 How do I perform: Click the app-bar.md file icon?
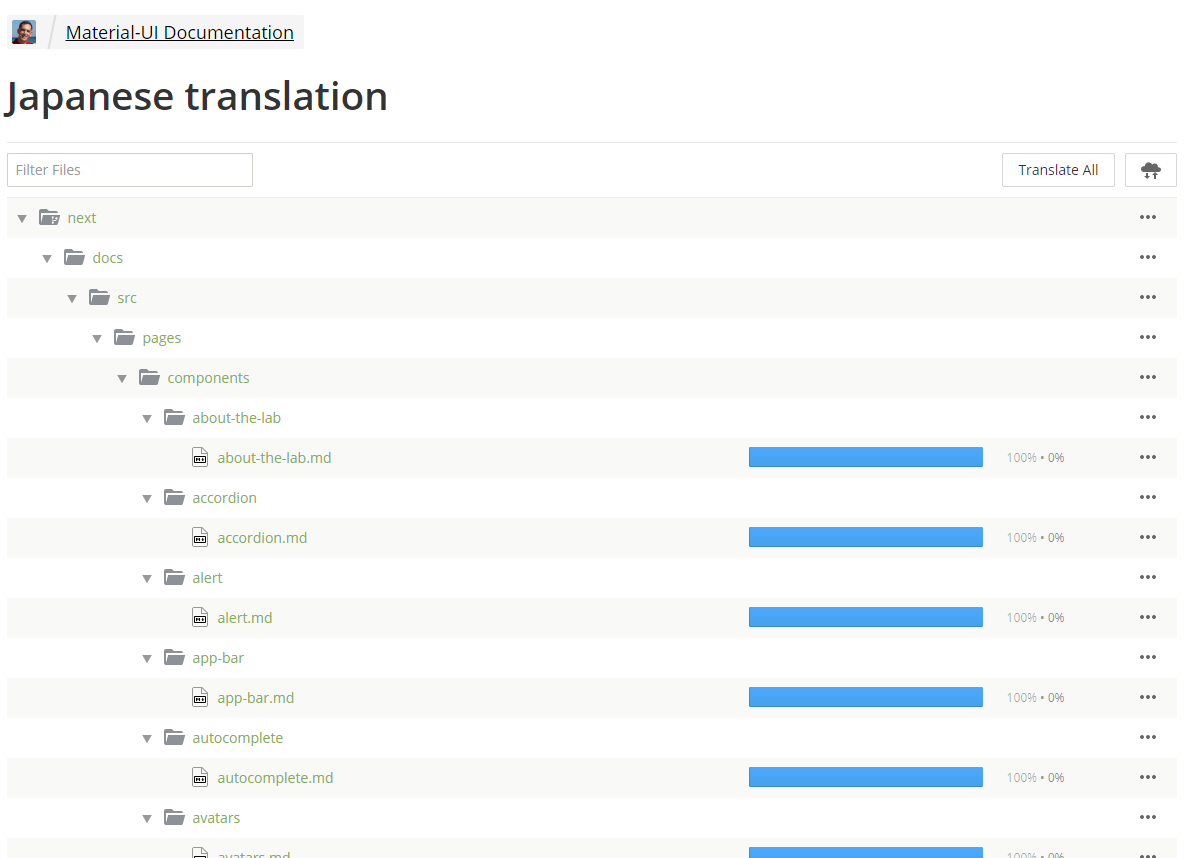coord(200,697)
